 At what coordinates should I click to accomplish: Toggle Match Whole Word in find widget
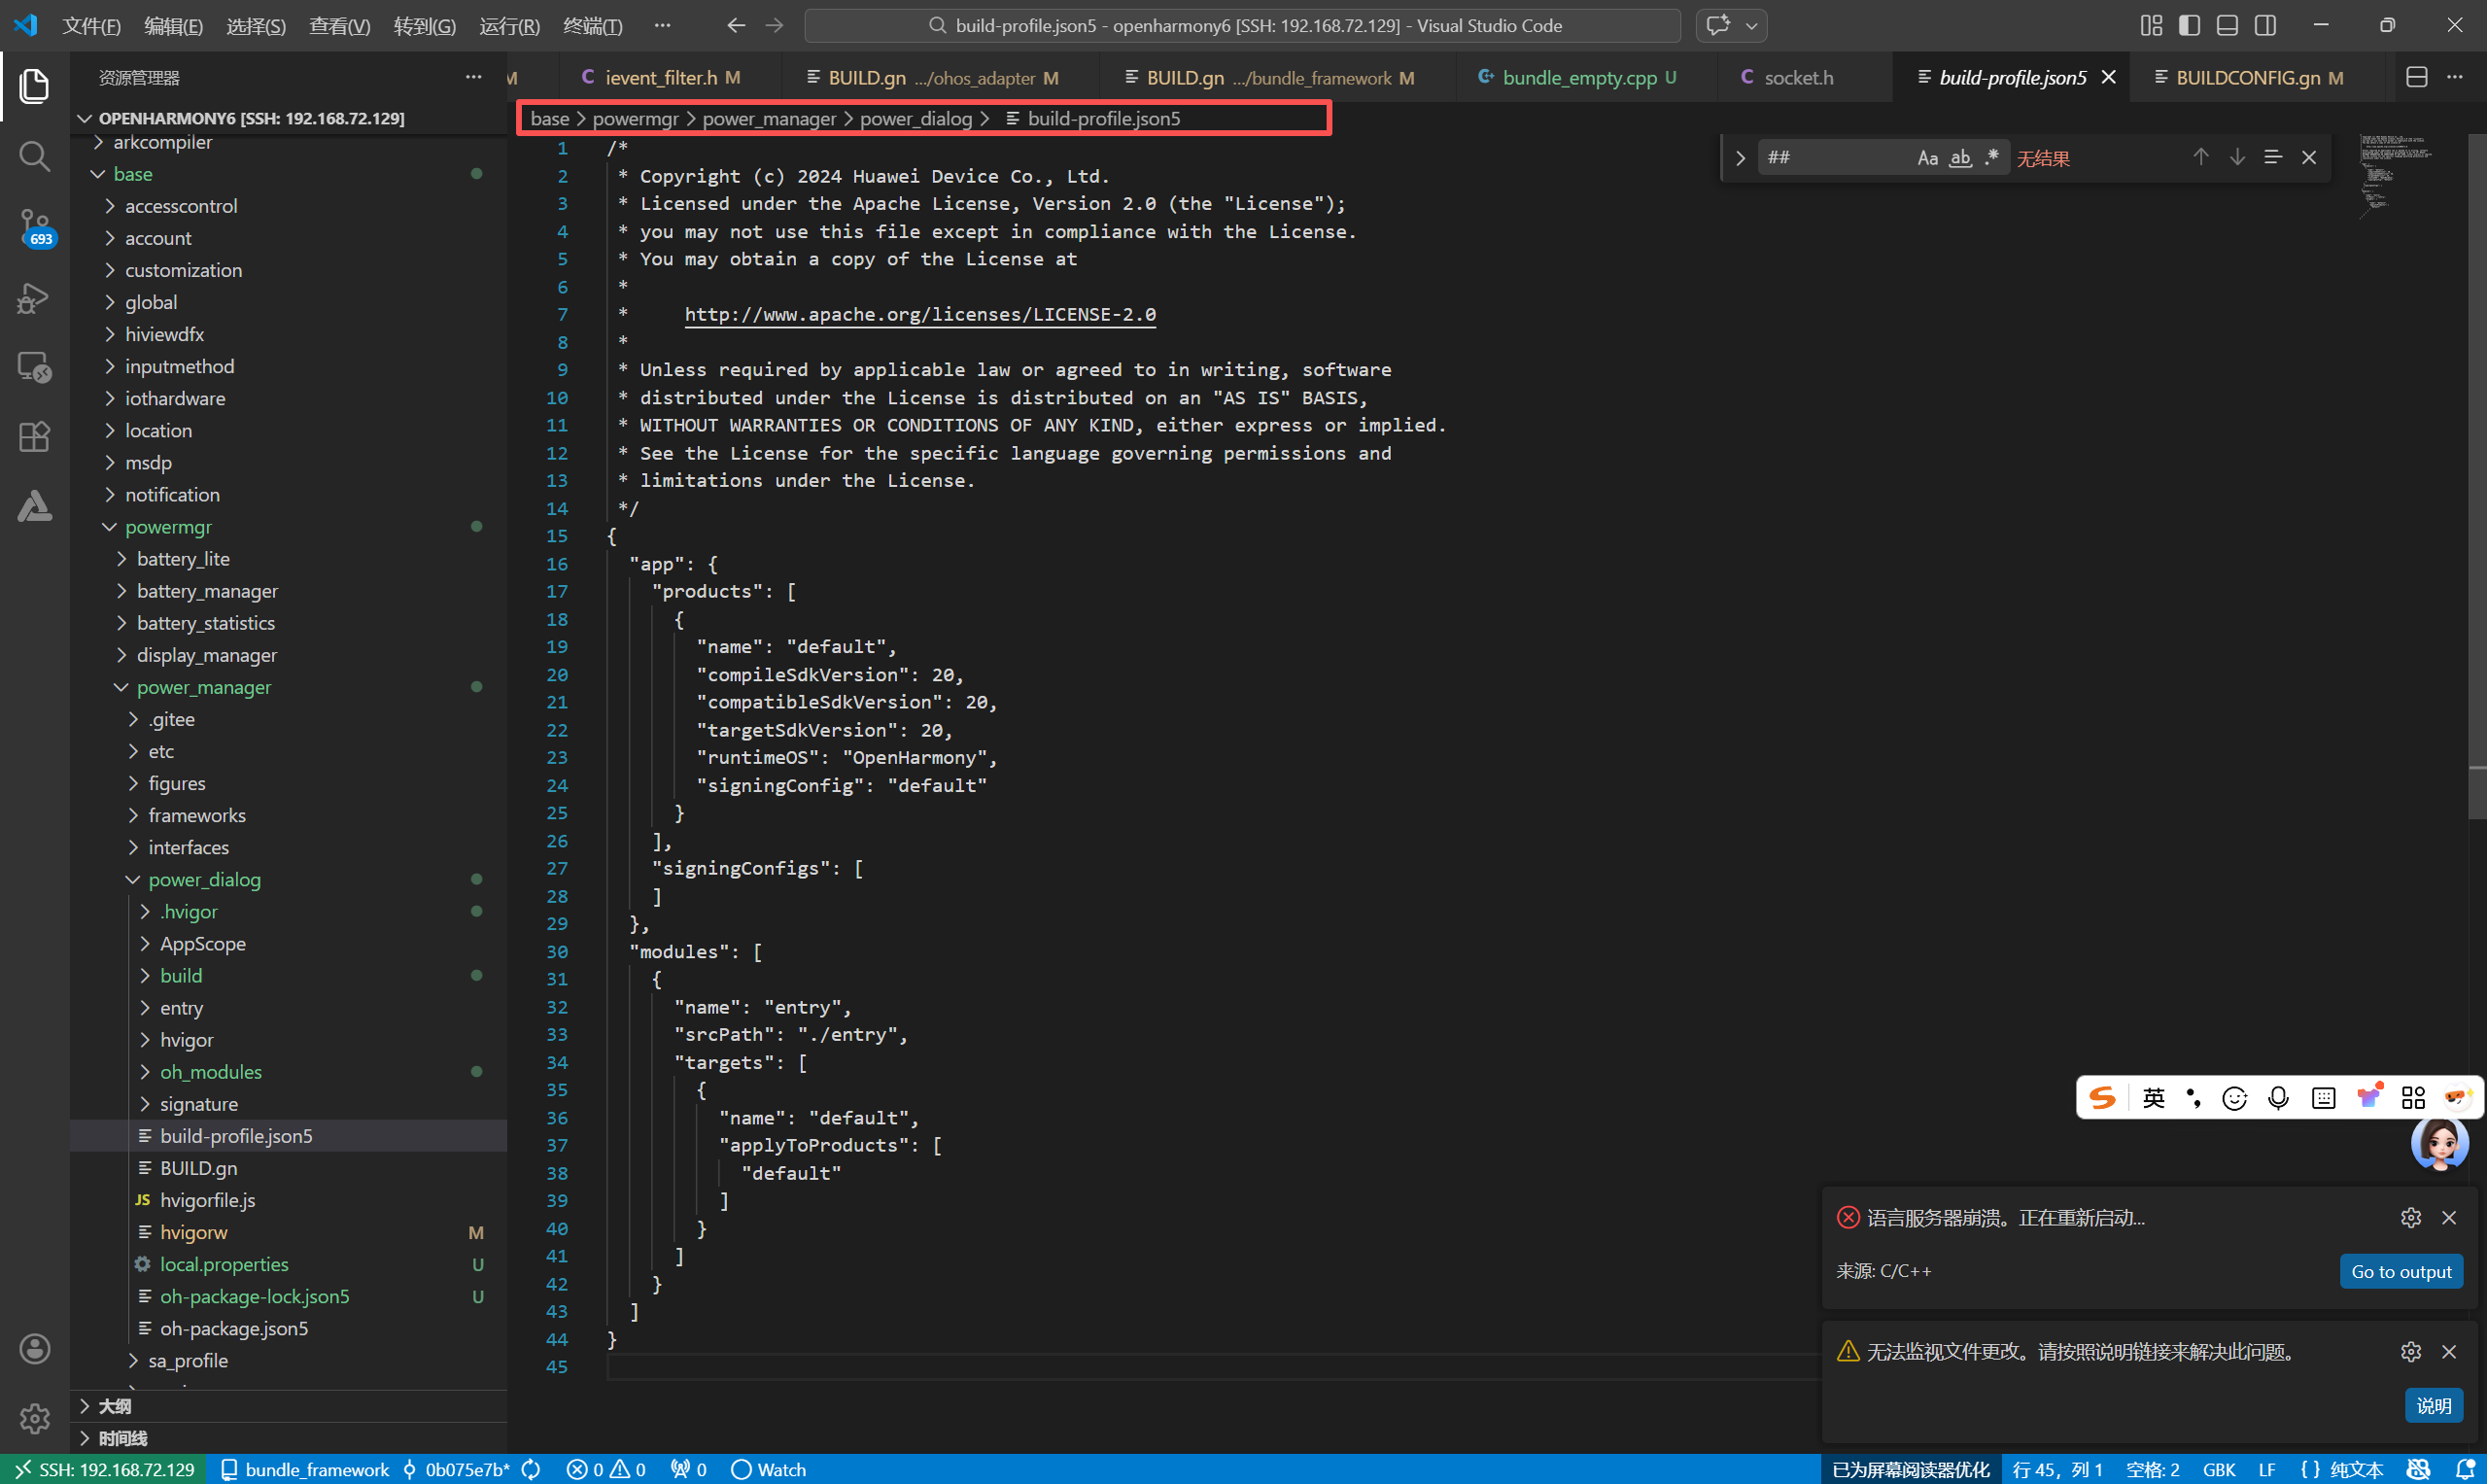1960,158
